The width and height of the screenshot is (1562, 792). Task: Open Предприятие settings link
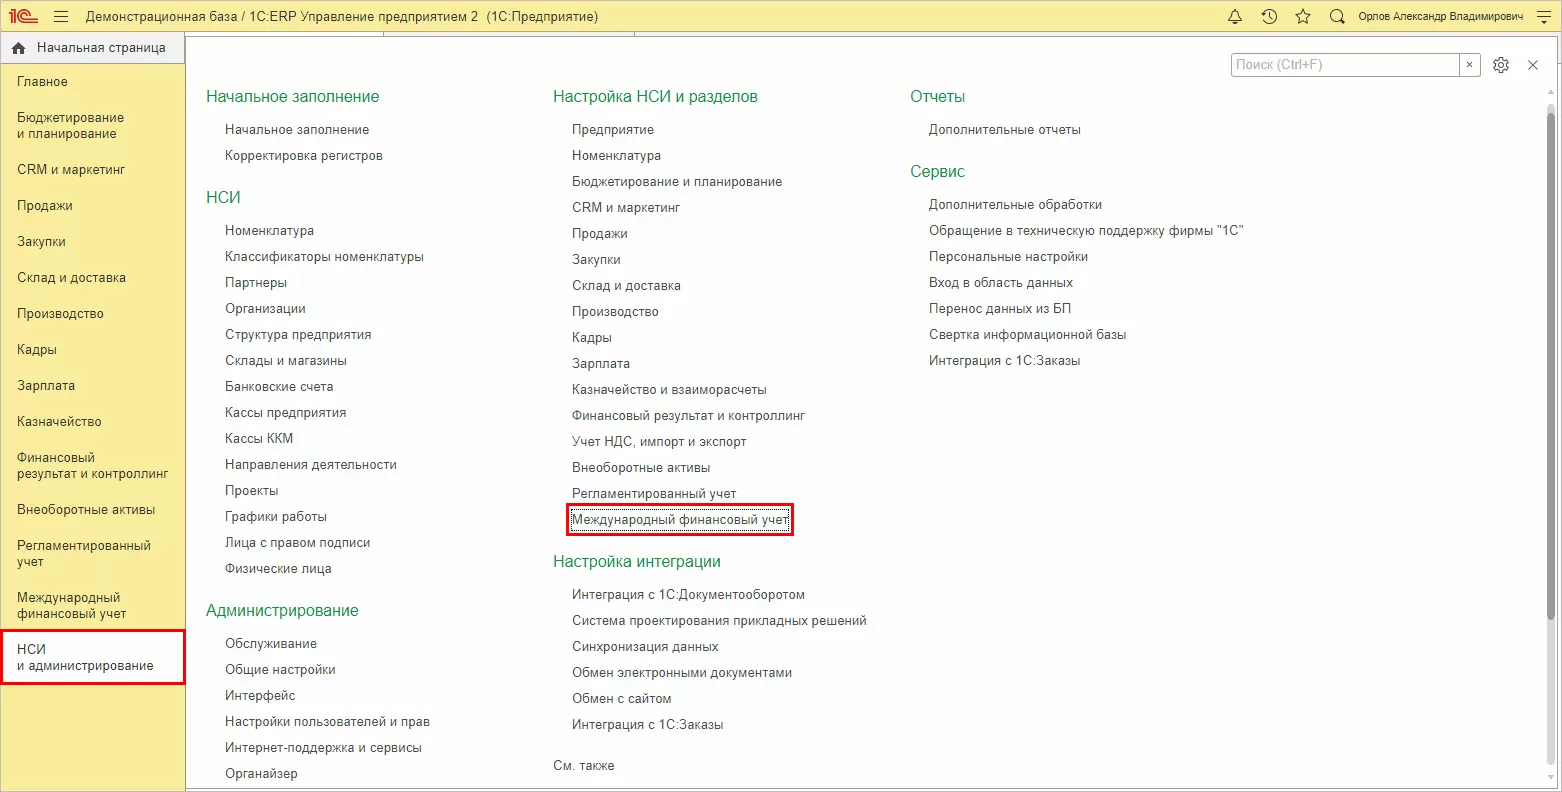point(613,130)
